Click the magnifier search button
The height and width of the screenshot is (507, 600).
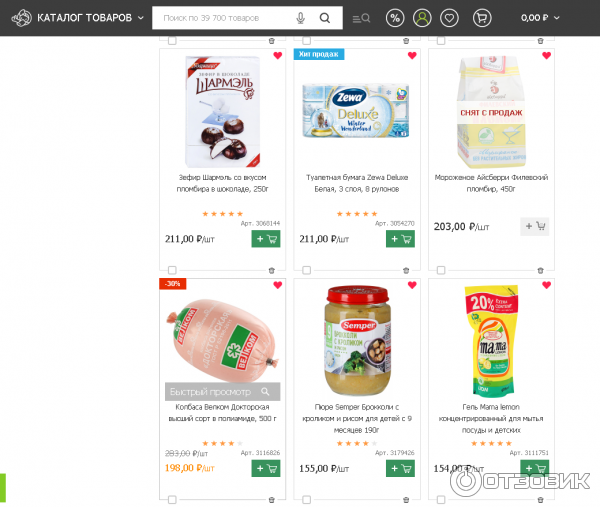coord(324,18)
